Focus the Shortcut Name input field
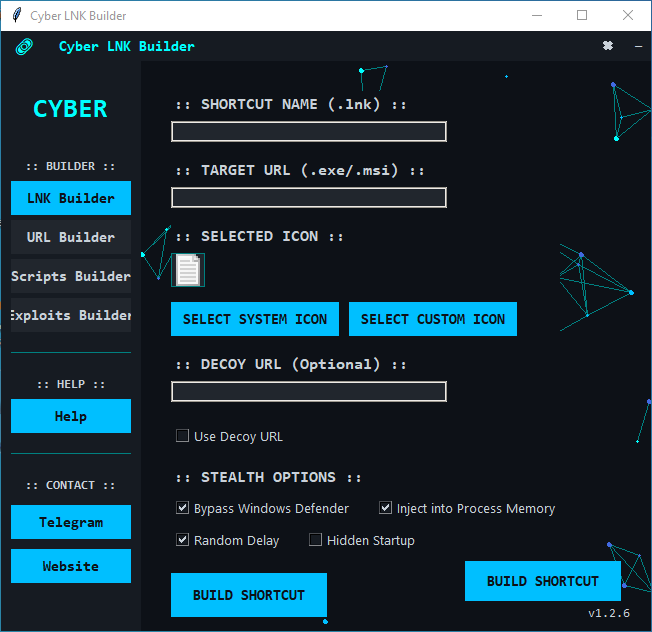652x632 pixels. tap(309, 132)
